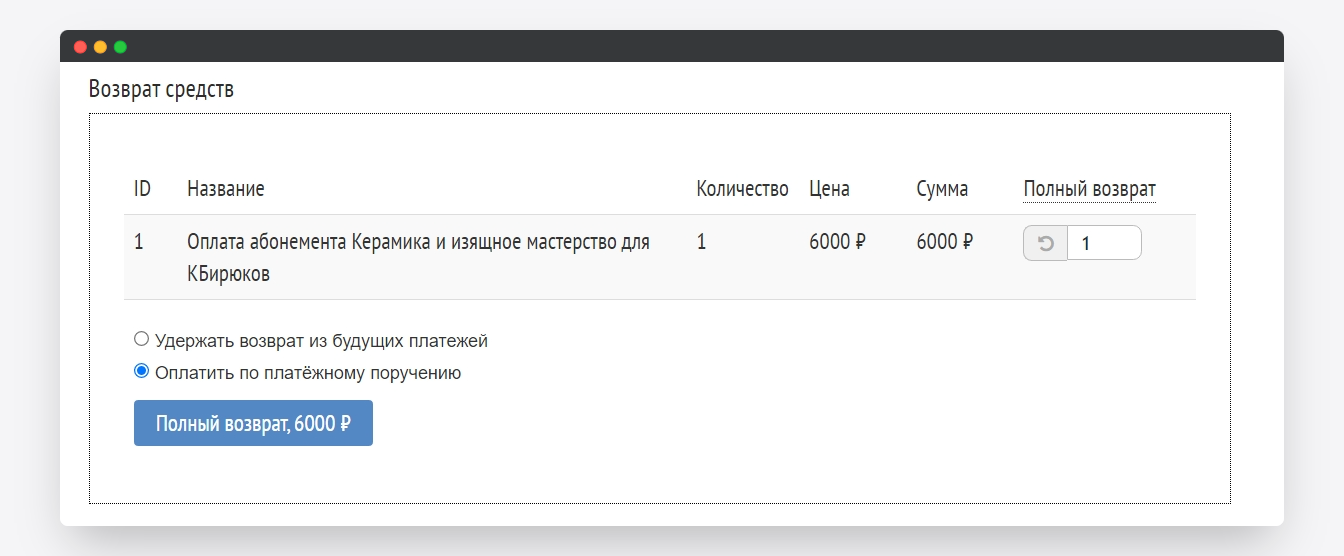Viewport: 1344px width, 556px height.
Task: Click the 6000 ₽ value under Цена
Action: click(837, 242)
